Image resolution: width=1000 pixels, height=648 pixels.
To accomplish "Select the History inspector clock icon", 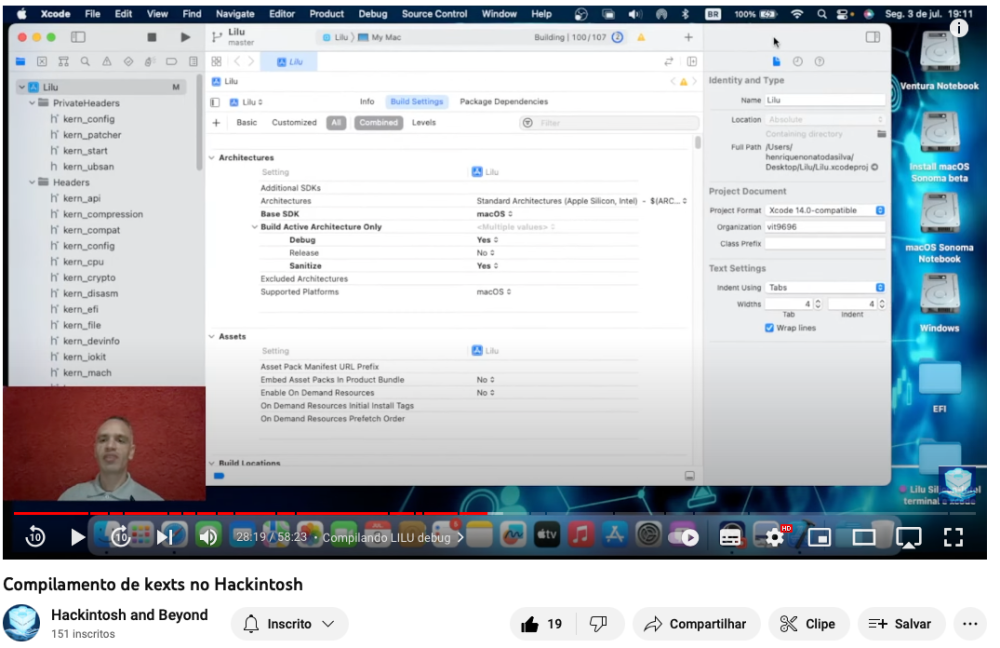I will [798, 62].
